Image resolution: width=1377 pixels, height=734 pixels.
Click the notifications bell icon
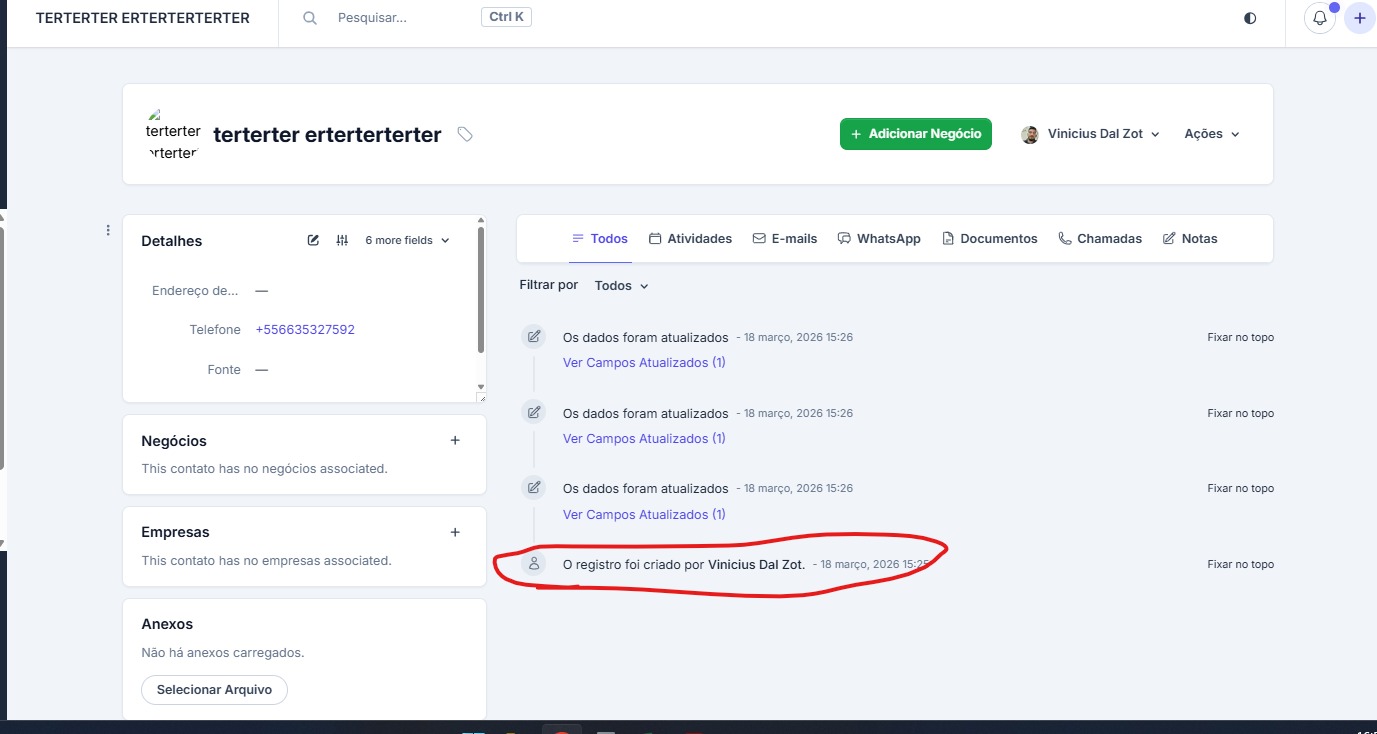[x=1319, y=18]
